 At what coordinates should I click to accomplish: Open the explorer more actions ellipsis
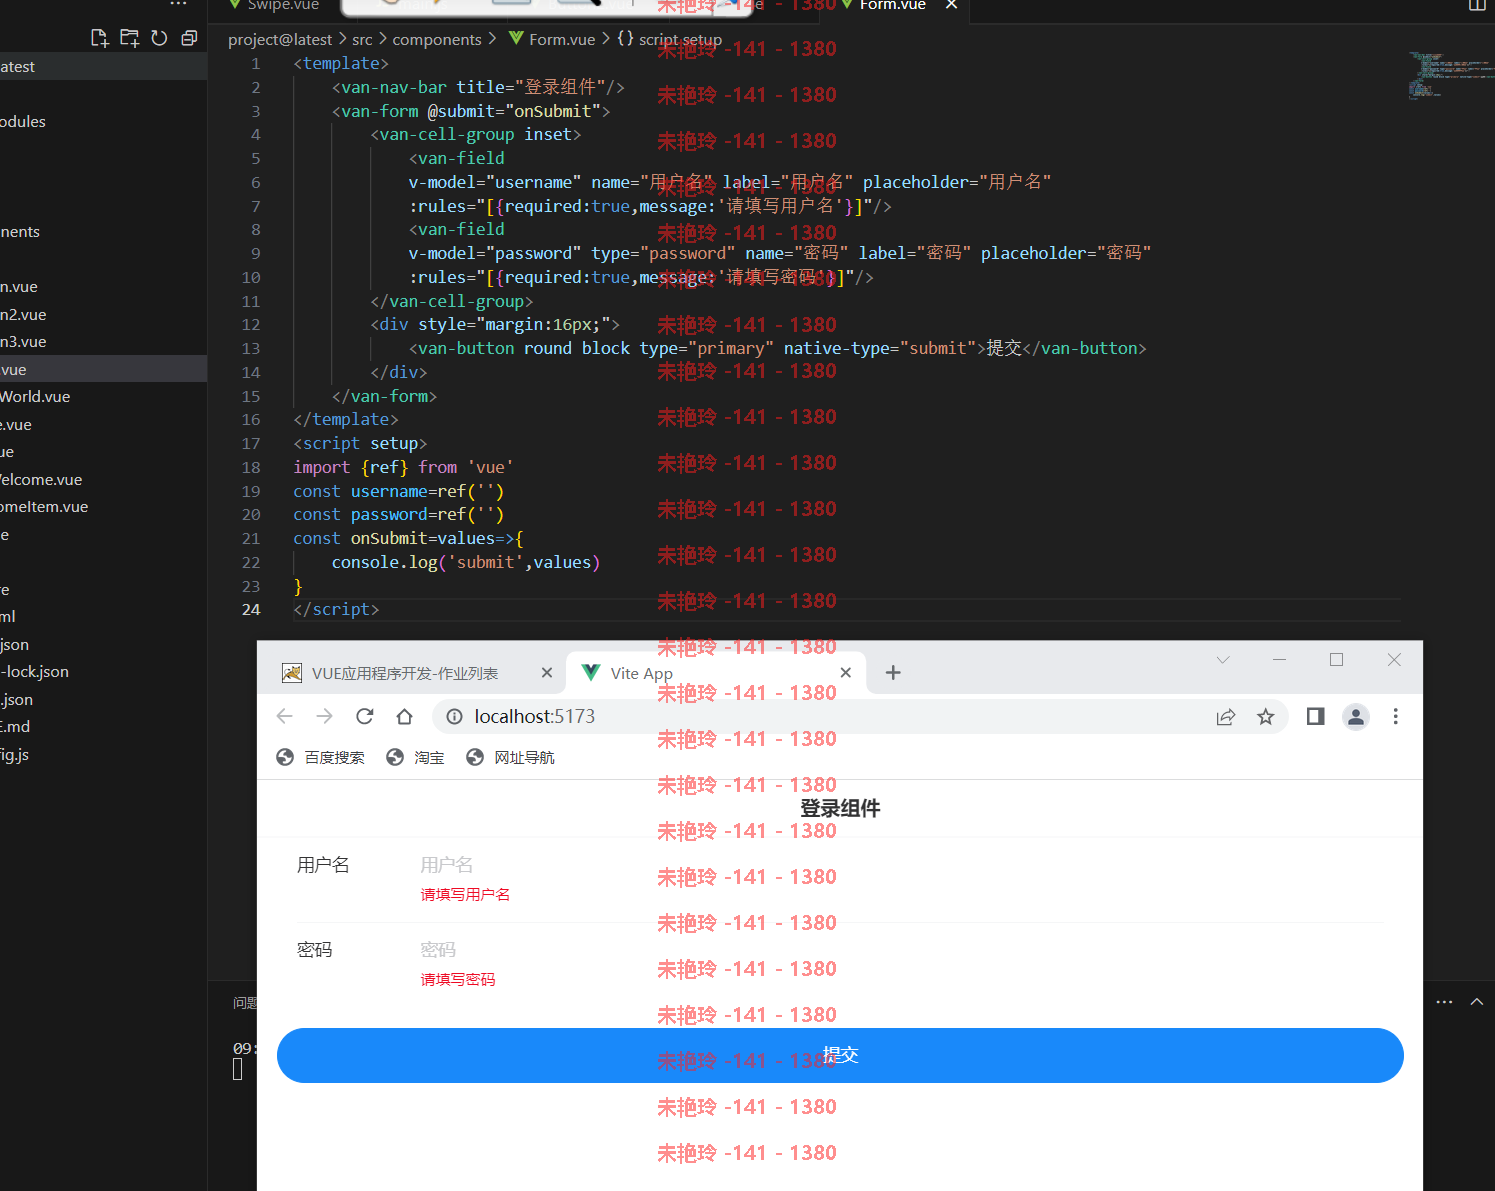click(179, 4)
